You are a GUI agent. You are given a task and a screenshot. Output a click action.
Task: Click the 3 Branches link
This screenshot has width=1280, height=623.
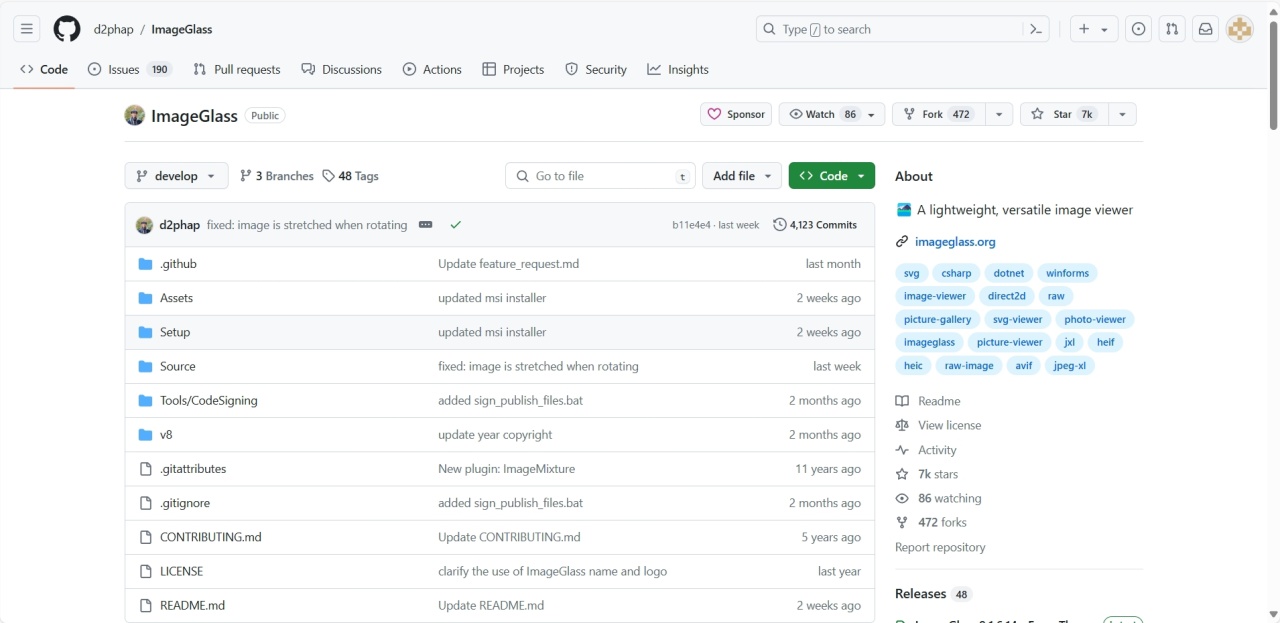[276, 176]
